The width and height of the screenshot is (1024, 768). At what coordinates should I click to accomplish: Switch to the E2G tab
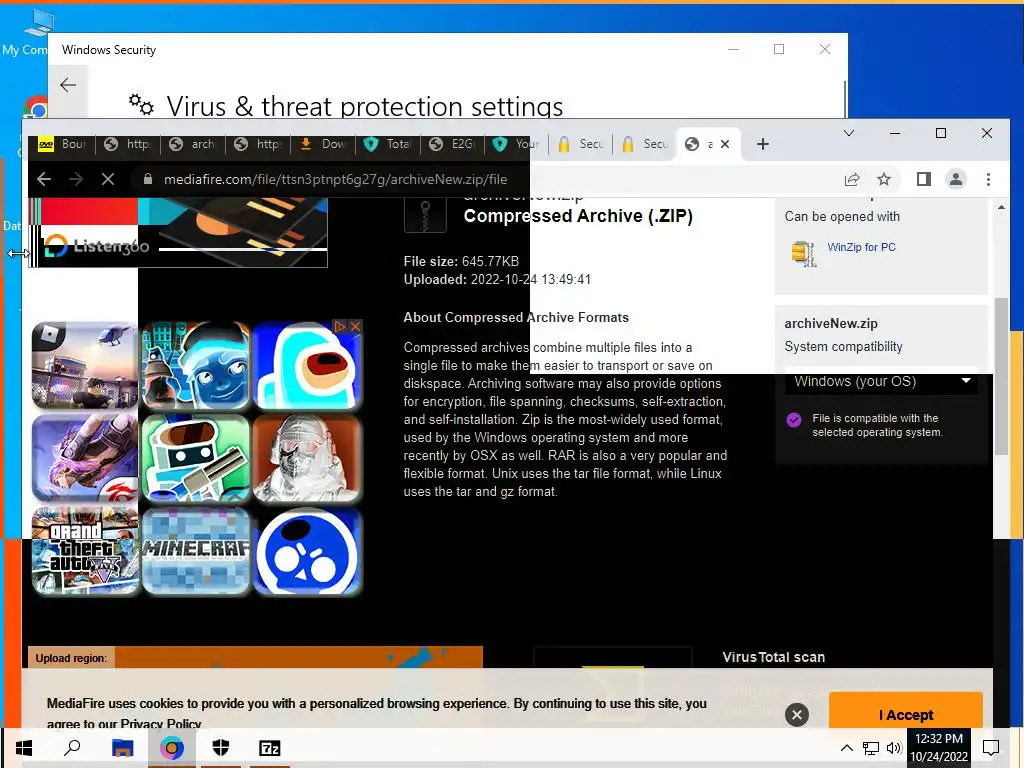(x=453, y=144)
